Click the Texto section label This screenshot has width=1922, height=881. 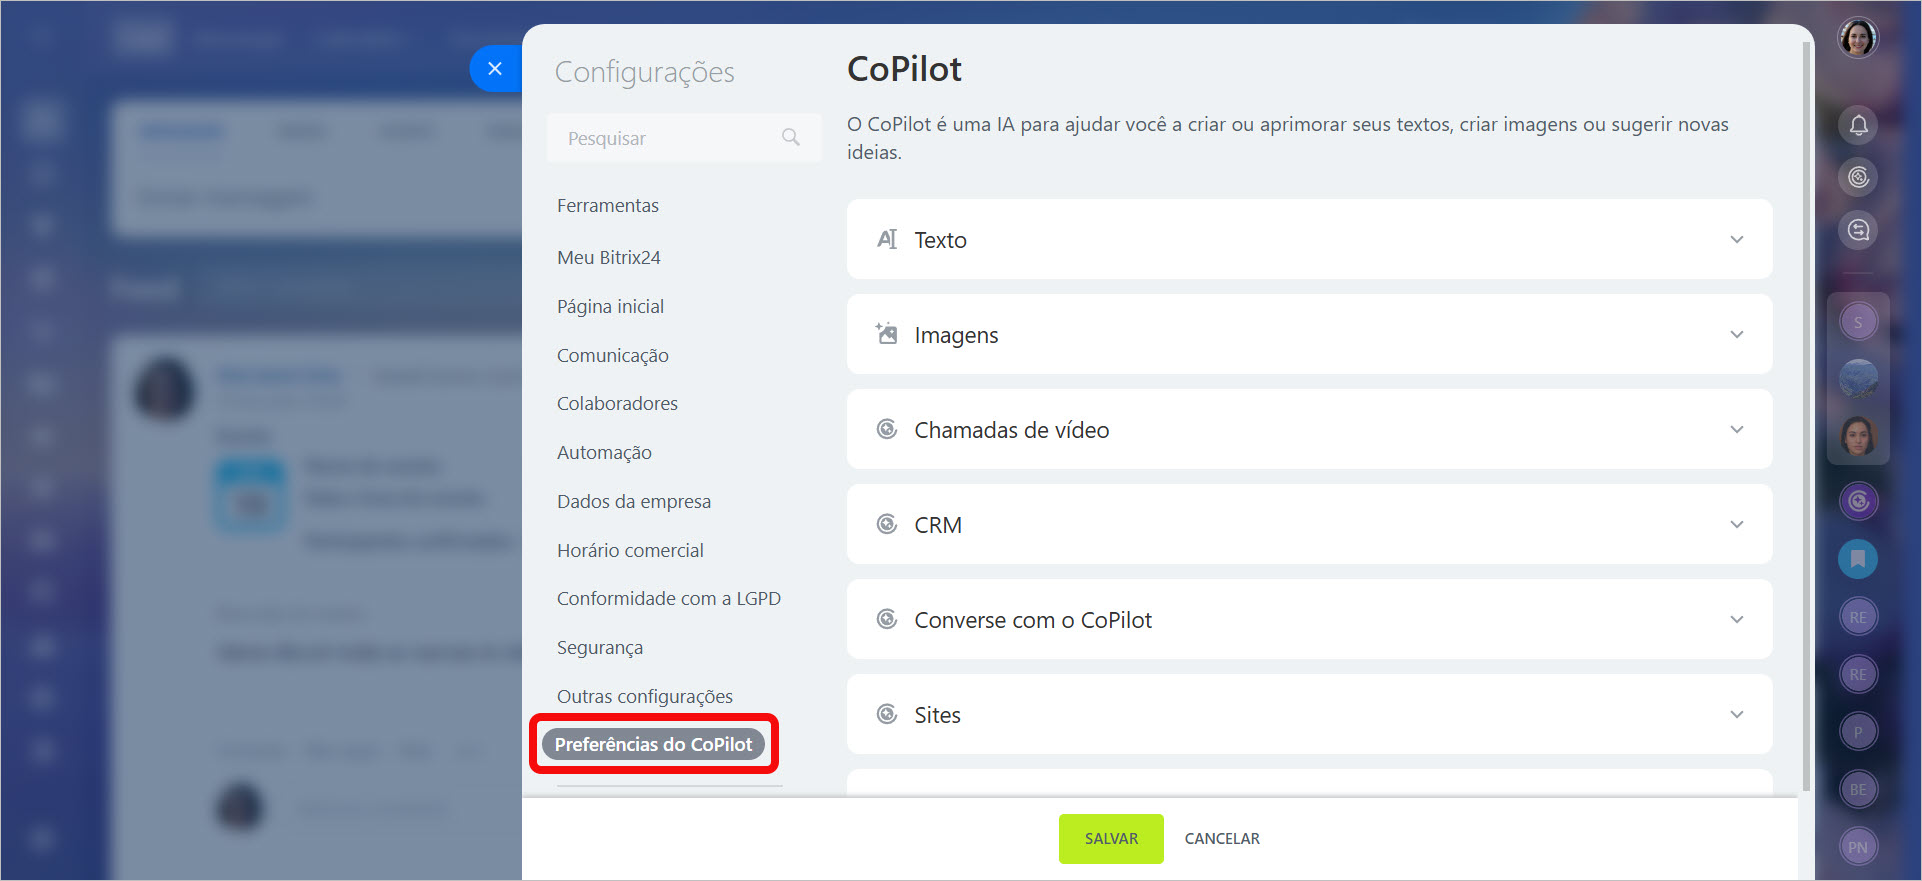click(940, 240)
